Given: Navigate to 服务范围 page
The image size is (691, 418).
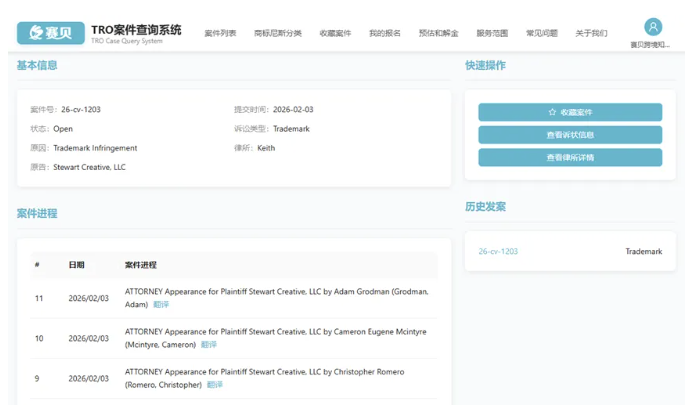Looking at the screenshot, I should (492, 34).
